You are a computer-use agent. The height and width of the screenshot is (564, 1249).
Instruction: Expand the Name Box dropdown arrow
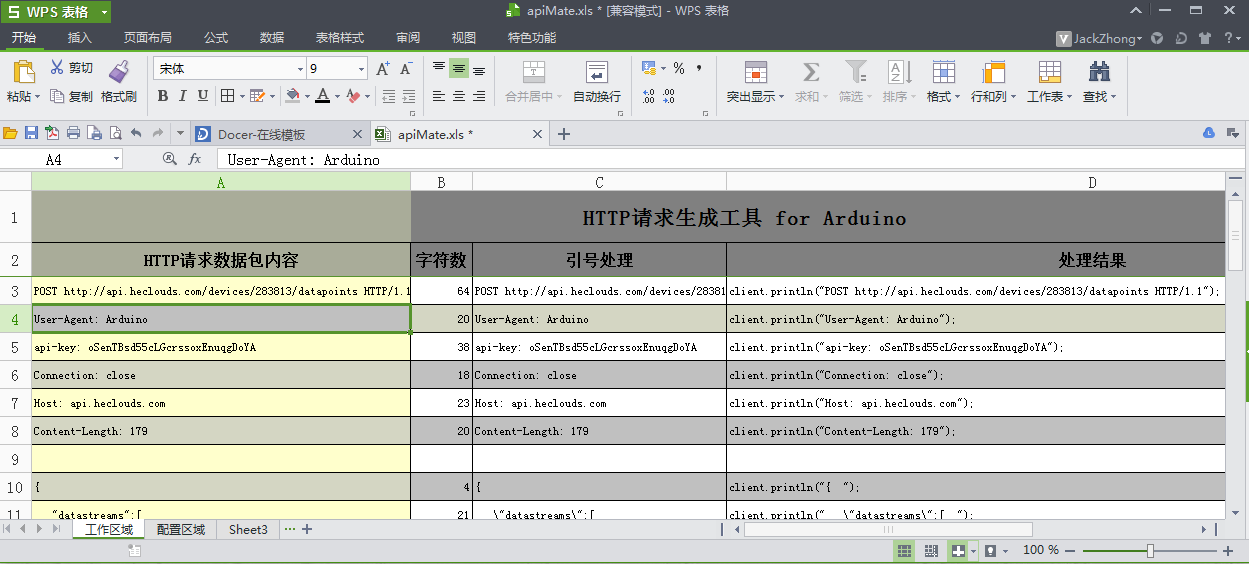(117, 159)
